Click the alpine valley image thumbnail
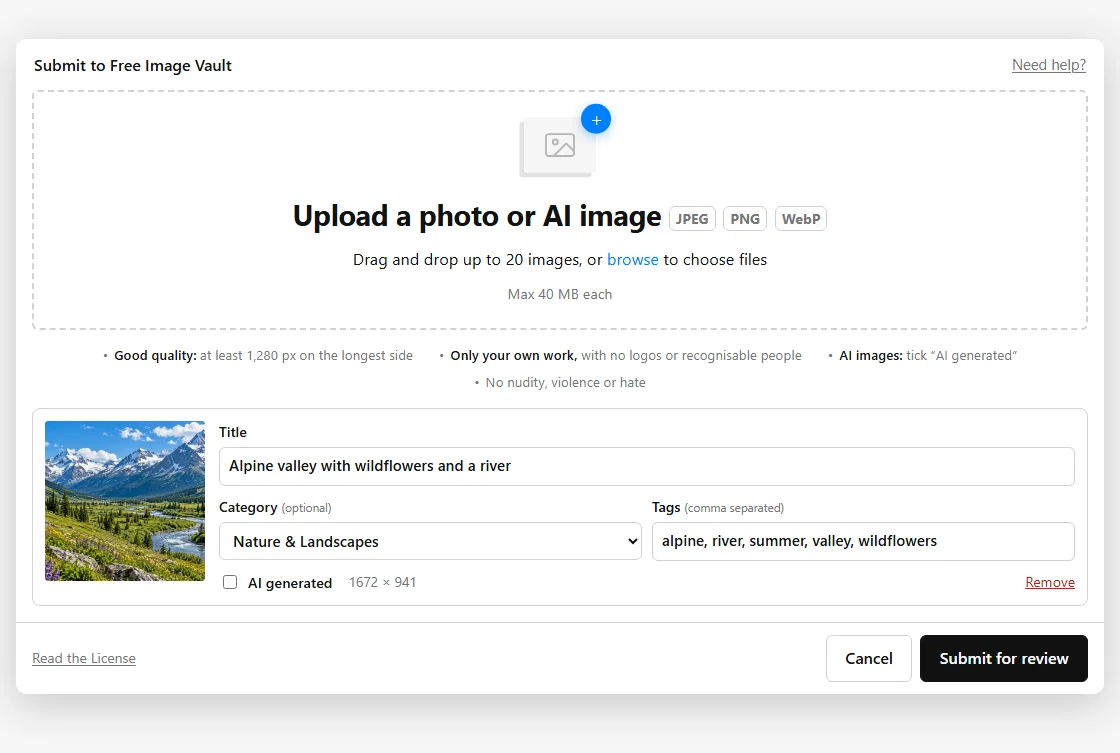This screenshot has width=1120, height=753. tap(125, 501)
